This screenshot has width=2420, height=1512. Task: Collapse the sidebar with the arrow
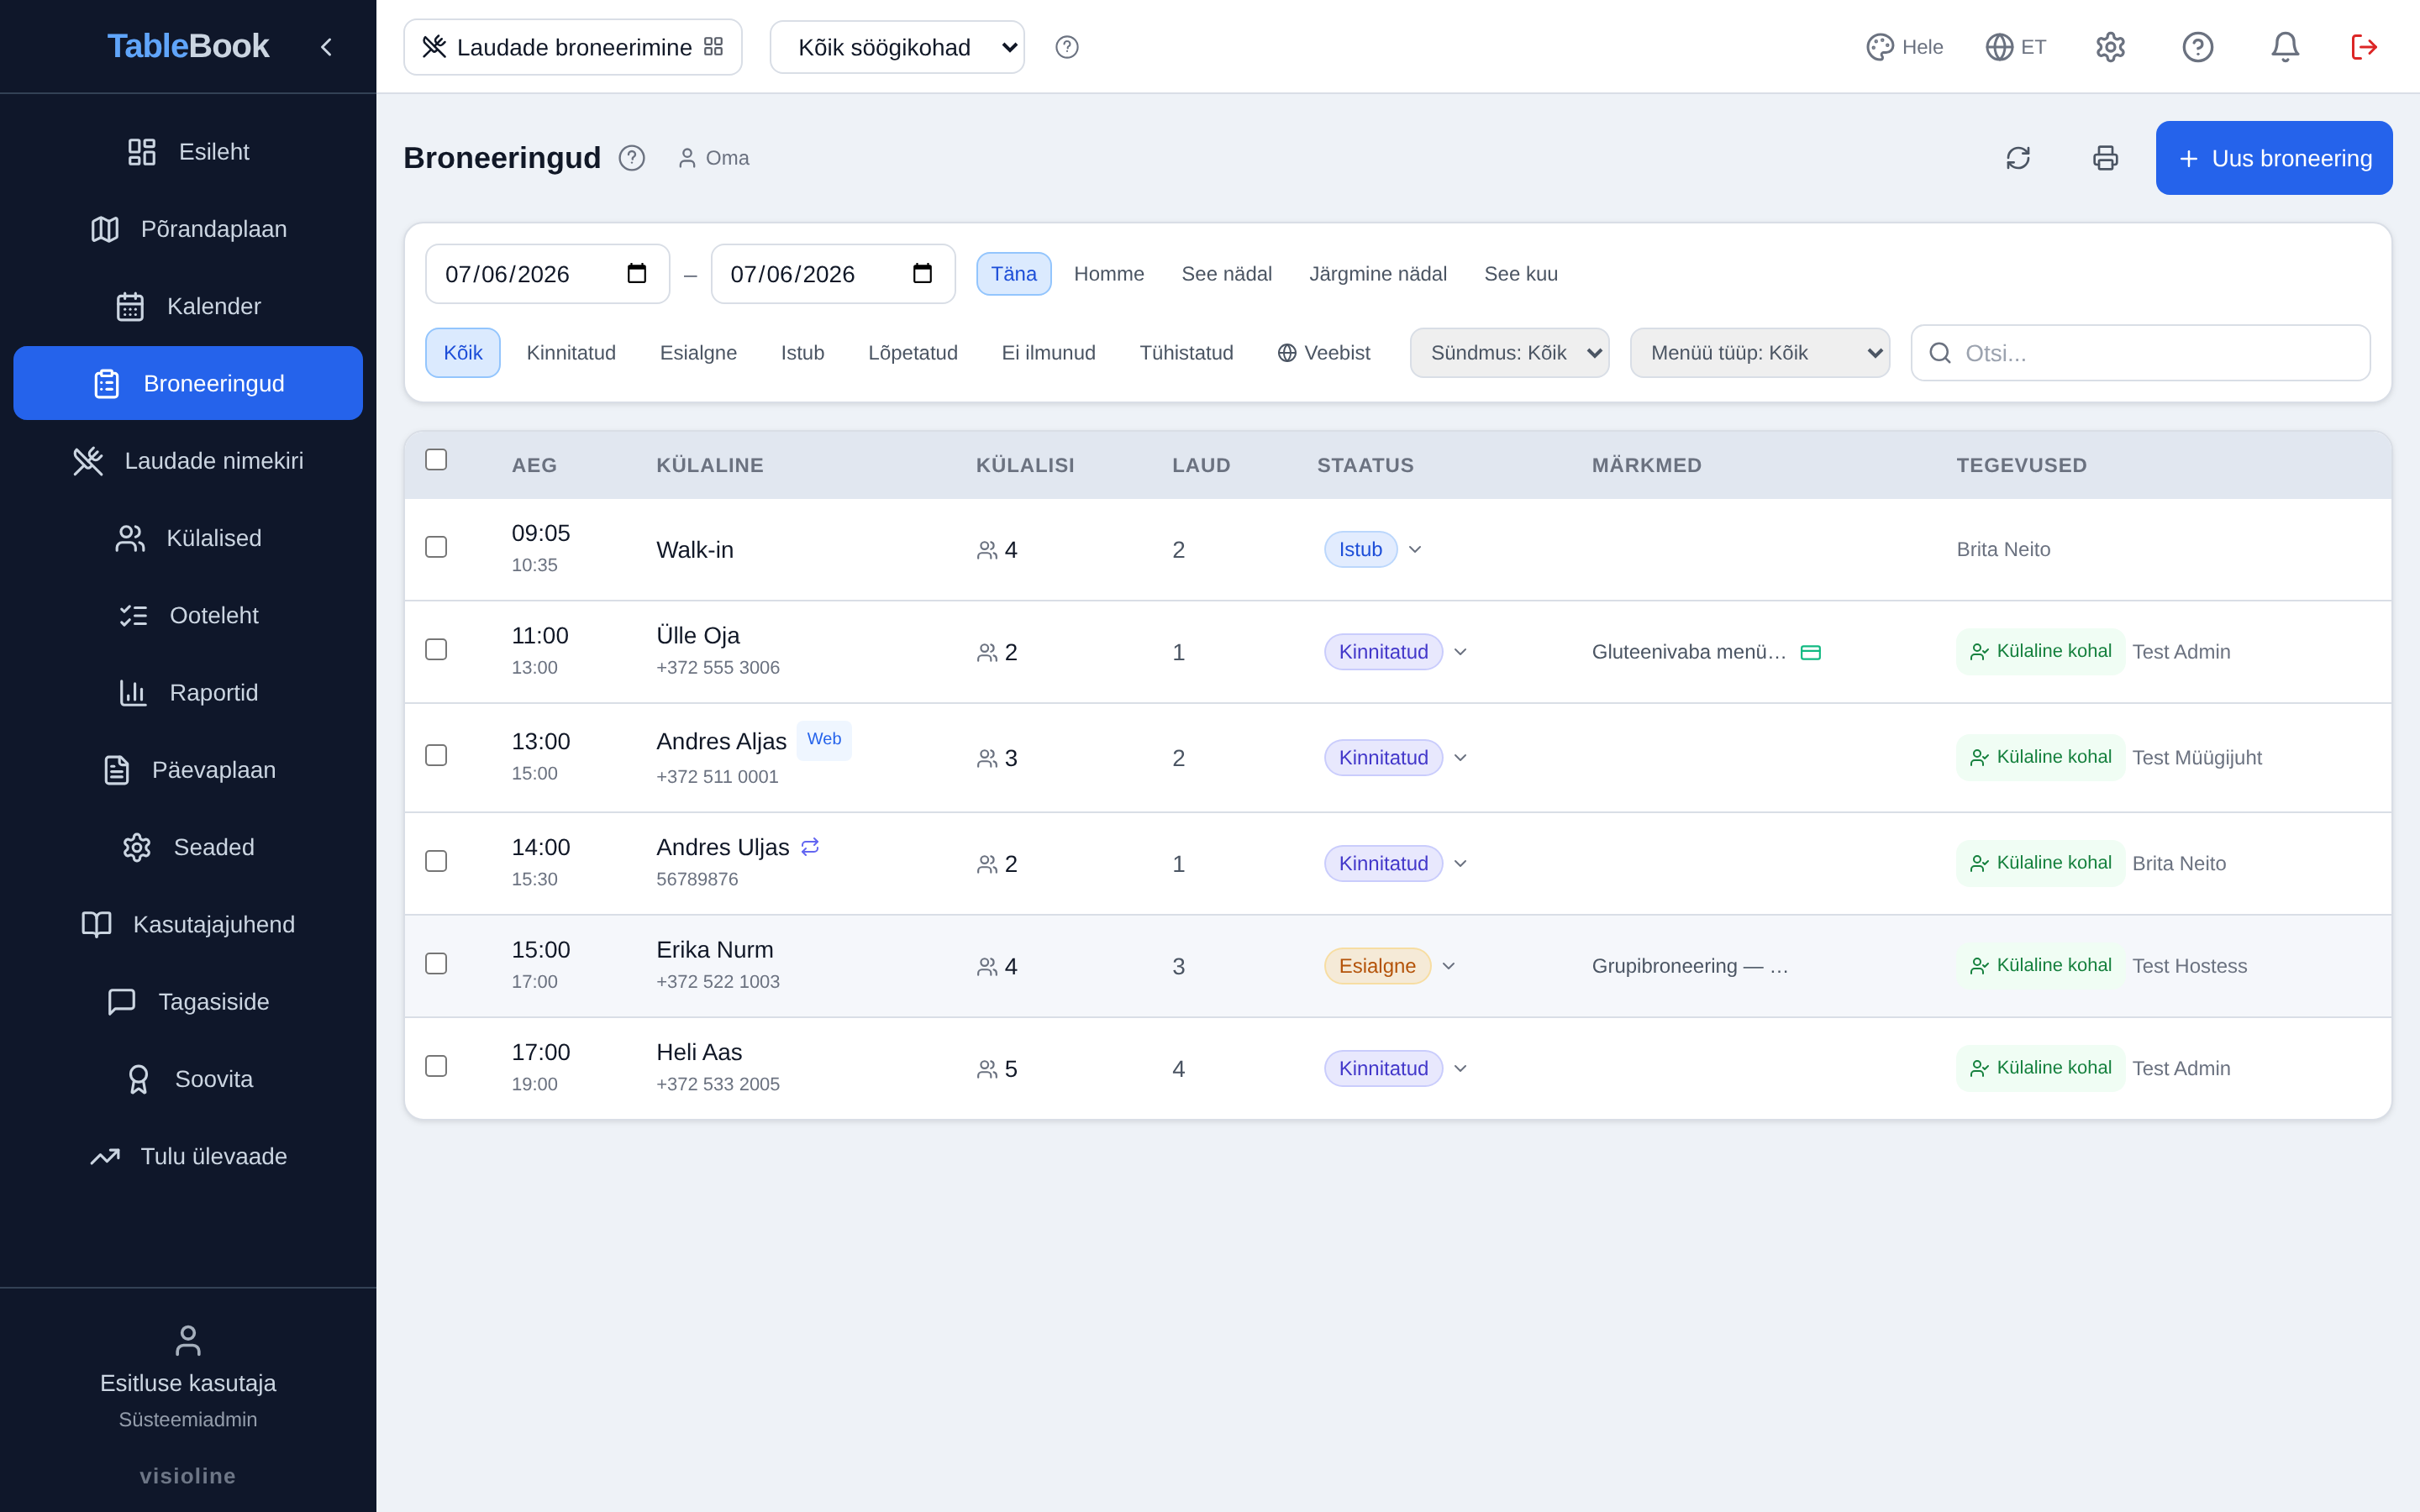pyautogui.click(x=326, y=47)
